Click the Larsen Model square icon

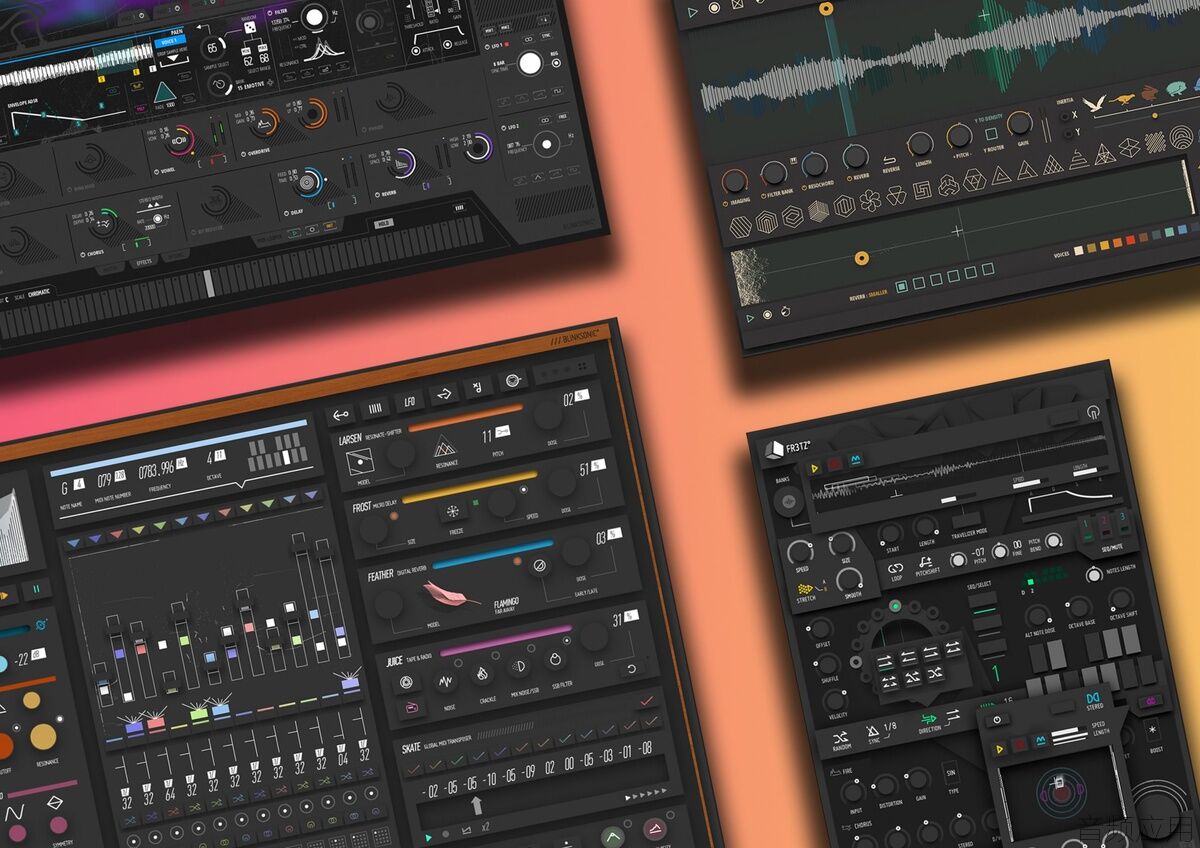point(359,462)
